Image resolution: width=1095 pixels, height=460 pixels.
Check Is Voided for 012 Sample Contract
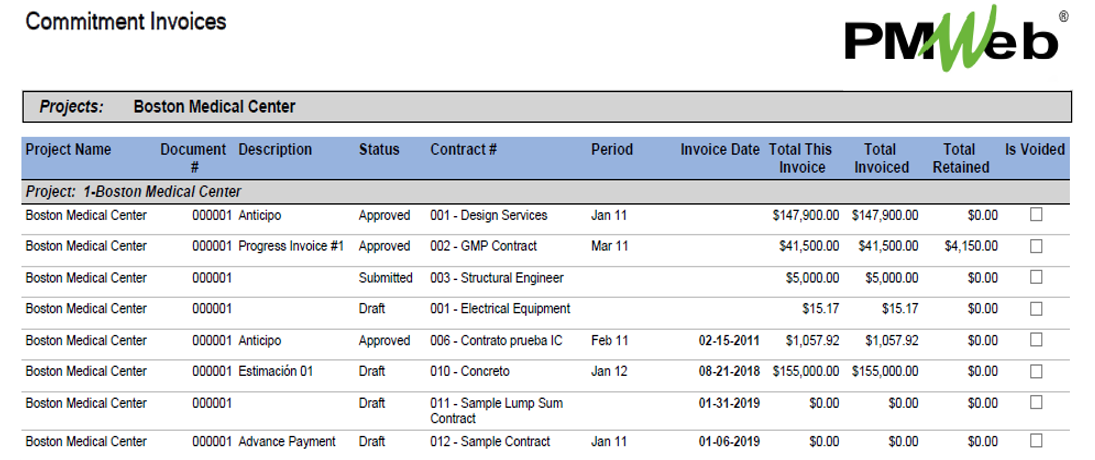tap(1036, 440)
